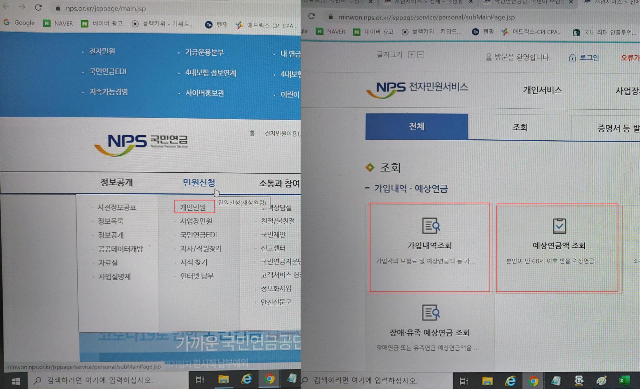Open the Google bookmark in left browser

point(19,23)
